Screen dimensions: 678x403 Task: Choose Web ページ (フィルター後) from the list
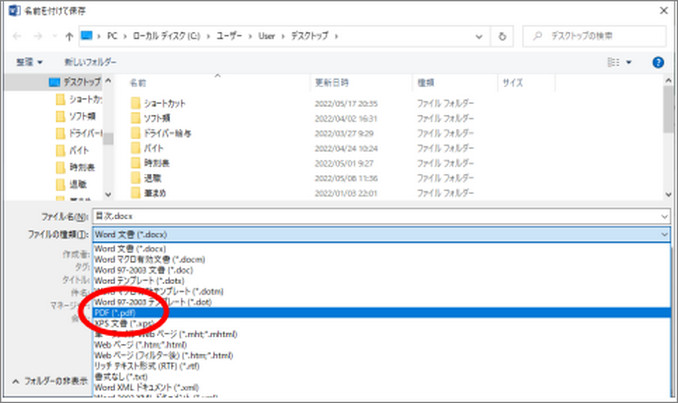(381, 355)
